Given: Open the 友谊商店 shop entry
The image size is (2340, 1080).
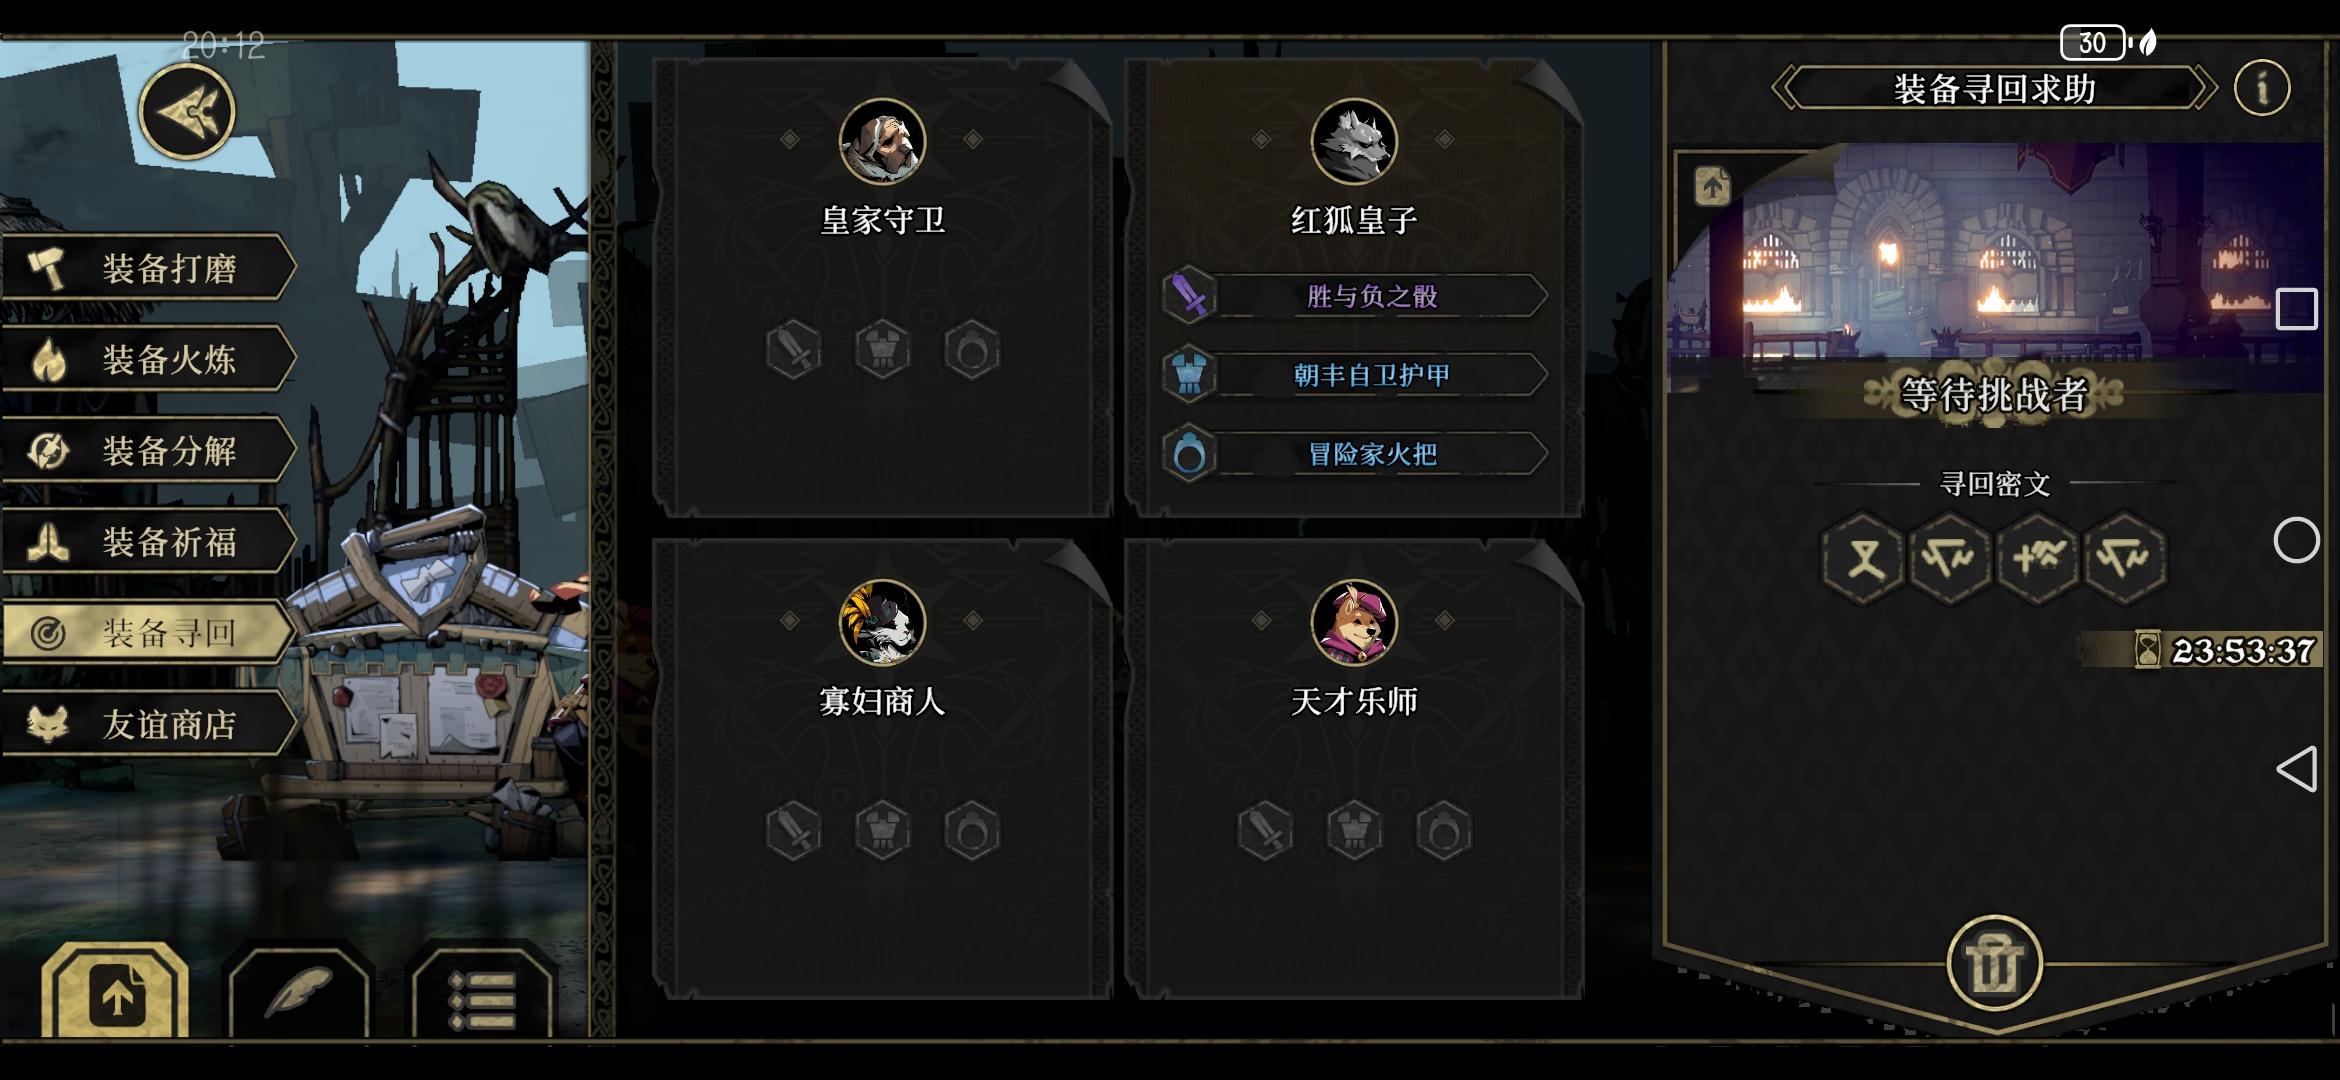Looking at the screenshot, I should tap(150, 724).
